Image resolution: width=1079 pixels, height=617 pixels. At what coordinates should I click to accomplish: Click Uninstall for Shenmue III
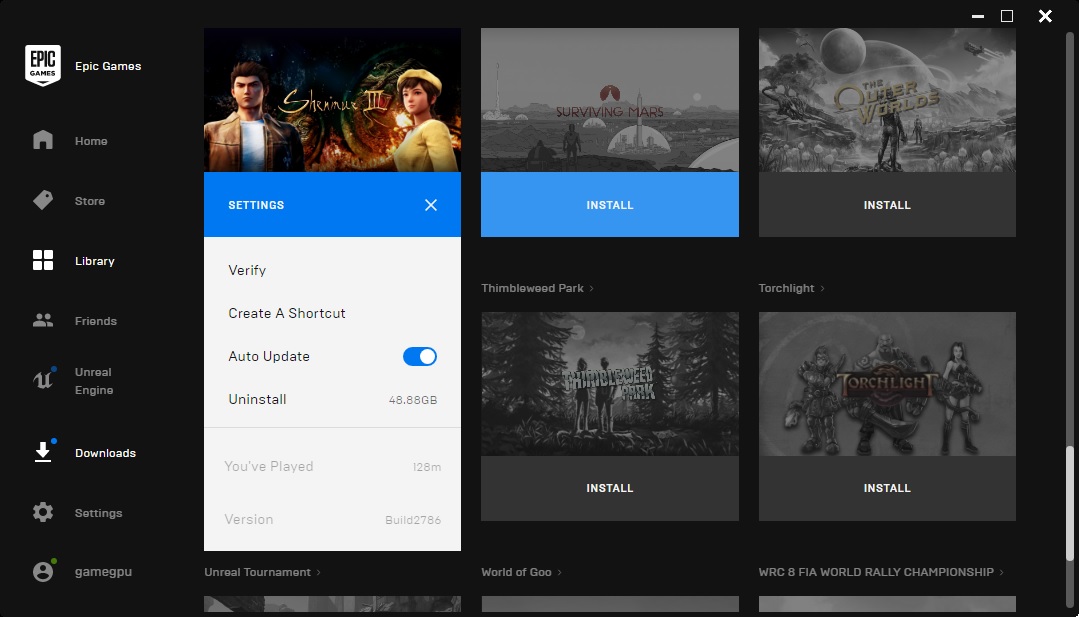tap(257, 399)
